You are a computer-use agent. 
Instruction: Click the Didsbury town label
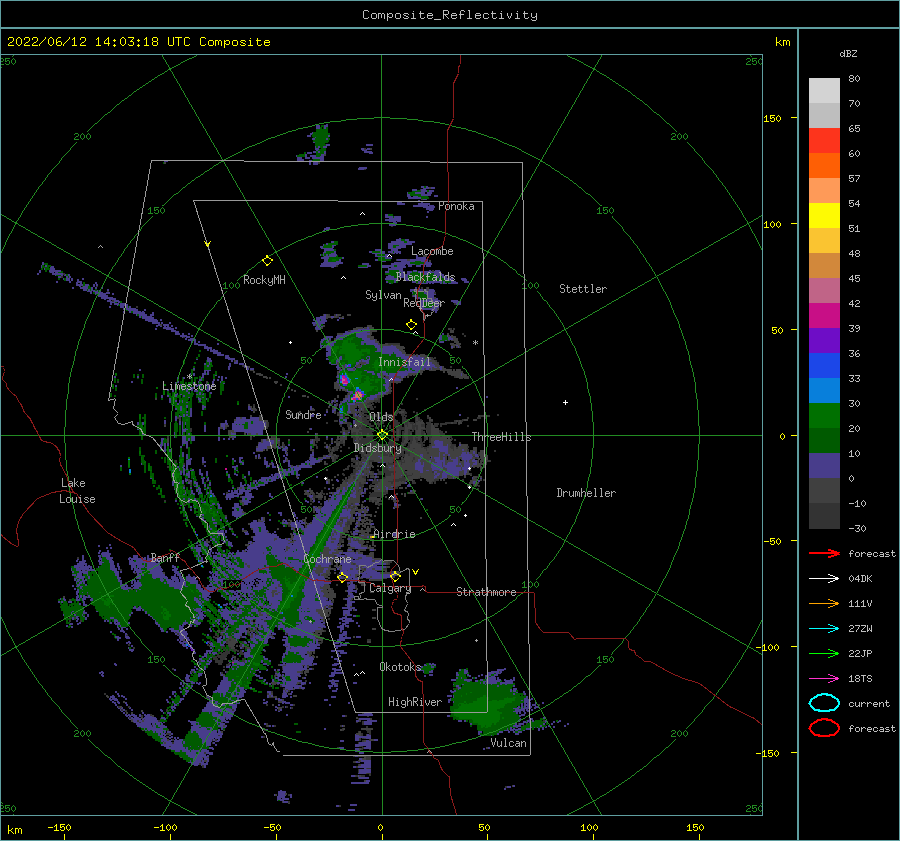(x=378, y=448)
